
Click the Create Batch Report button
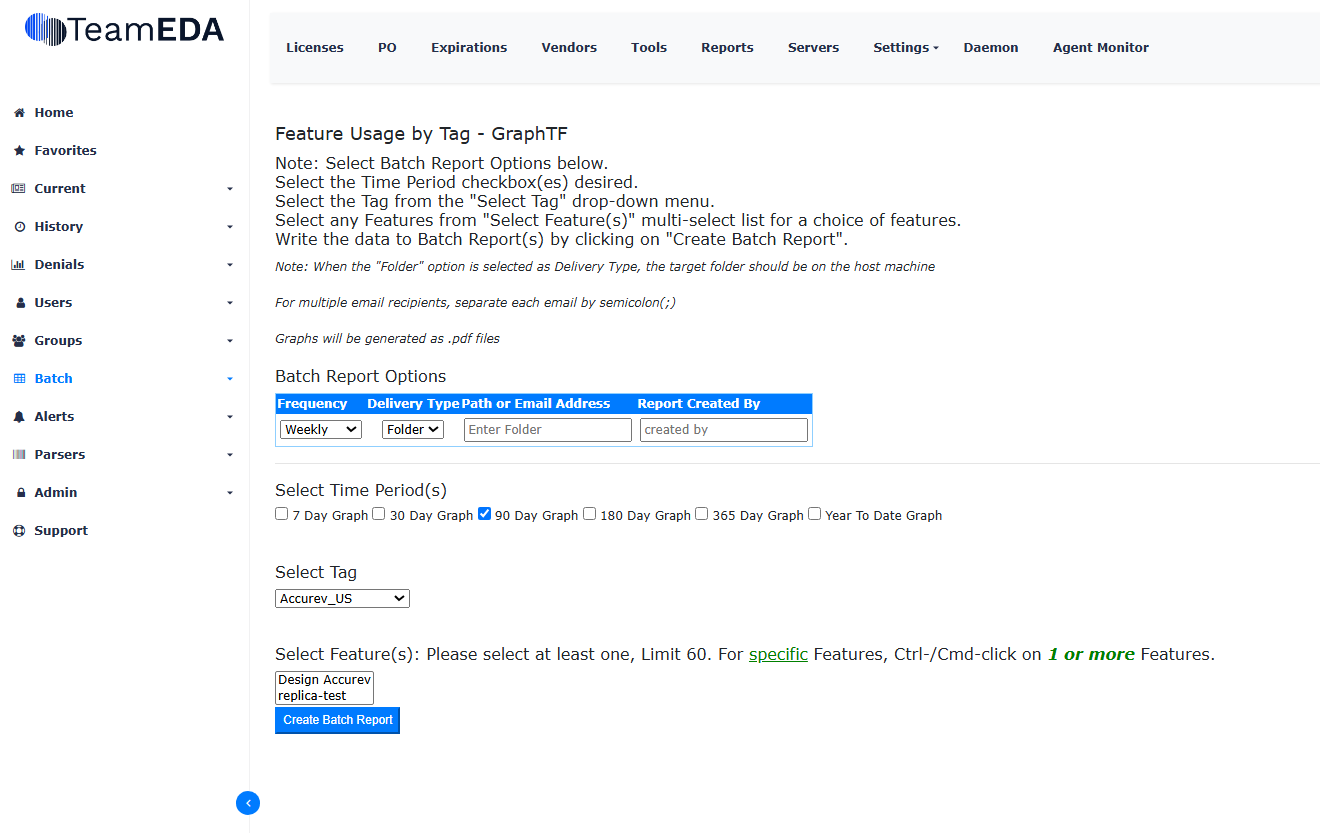338,720
